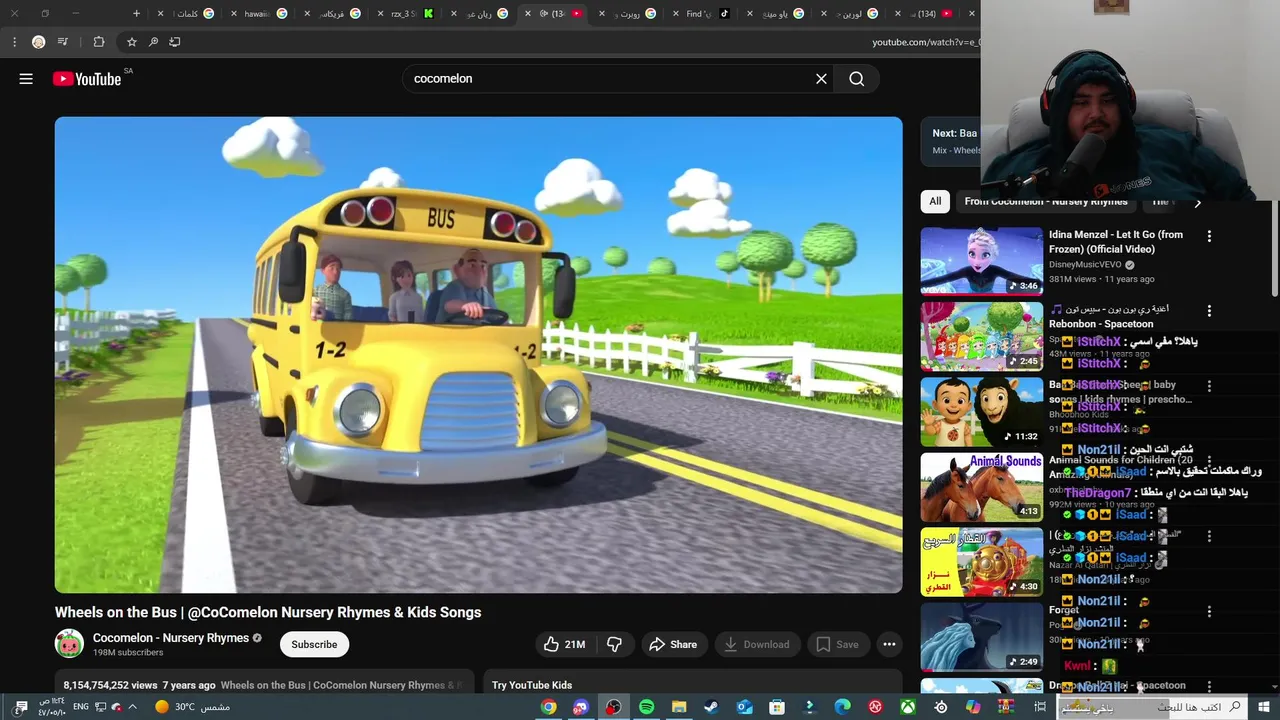Clear the cocomelon search text
Image resolution: width=1280 pixels, height=720 pixels.
coord(821,79)
